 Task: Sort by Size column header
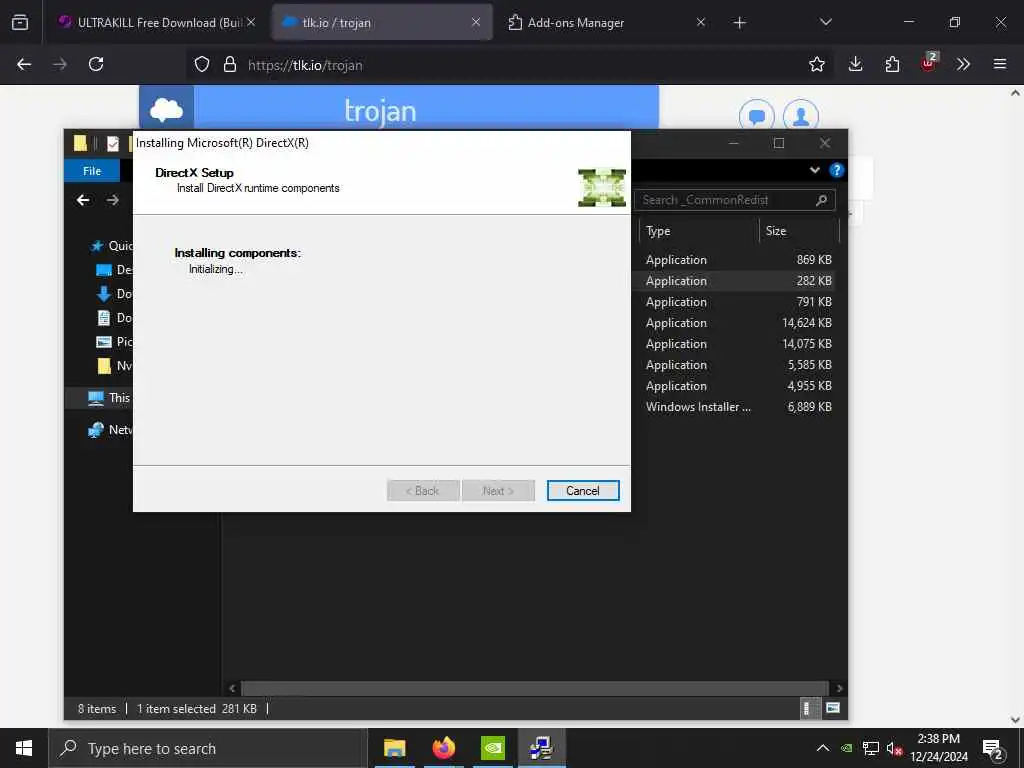799,231
